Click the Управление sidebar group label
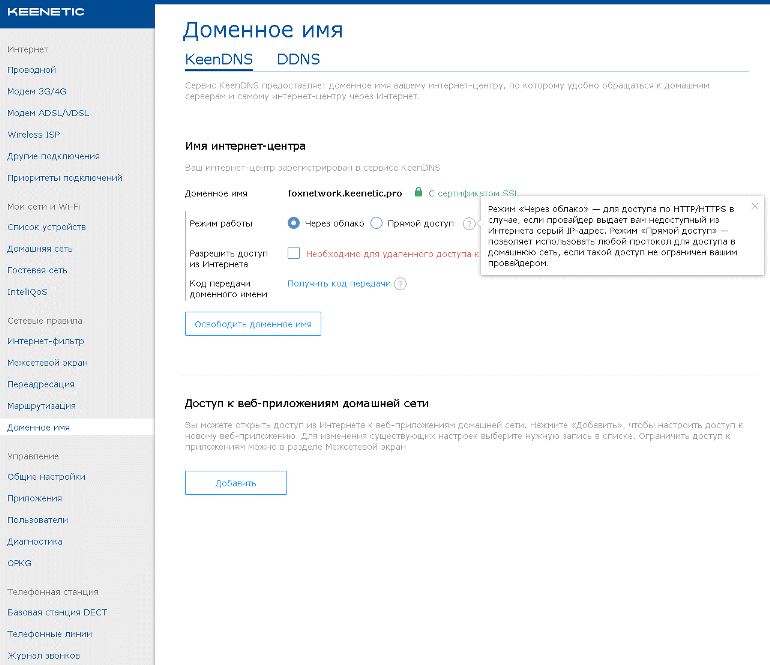The height and width of the screenshot is (665, 770). pos(33,457)
